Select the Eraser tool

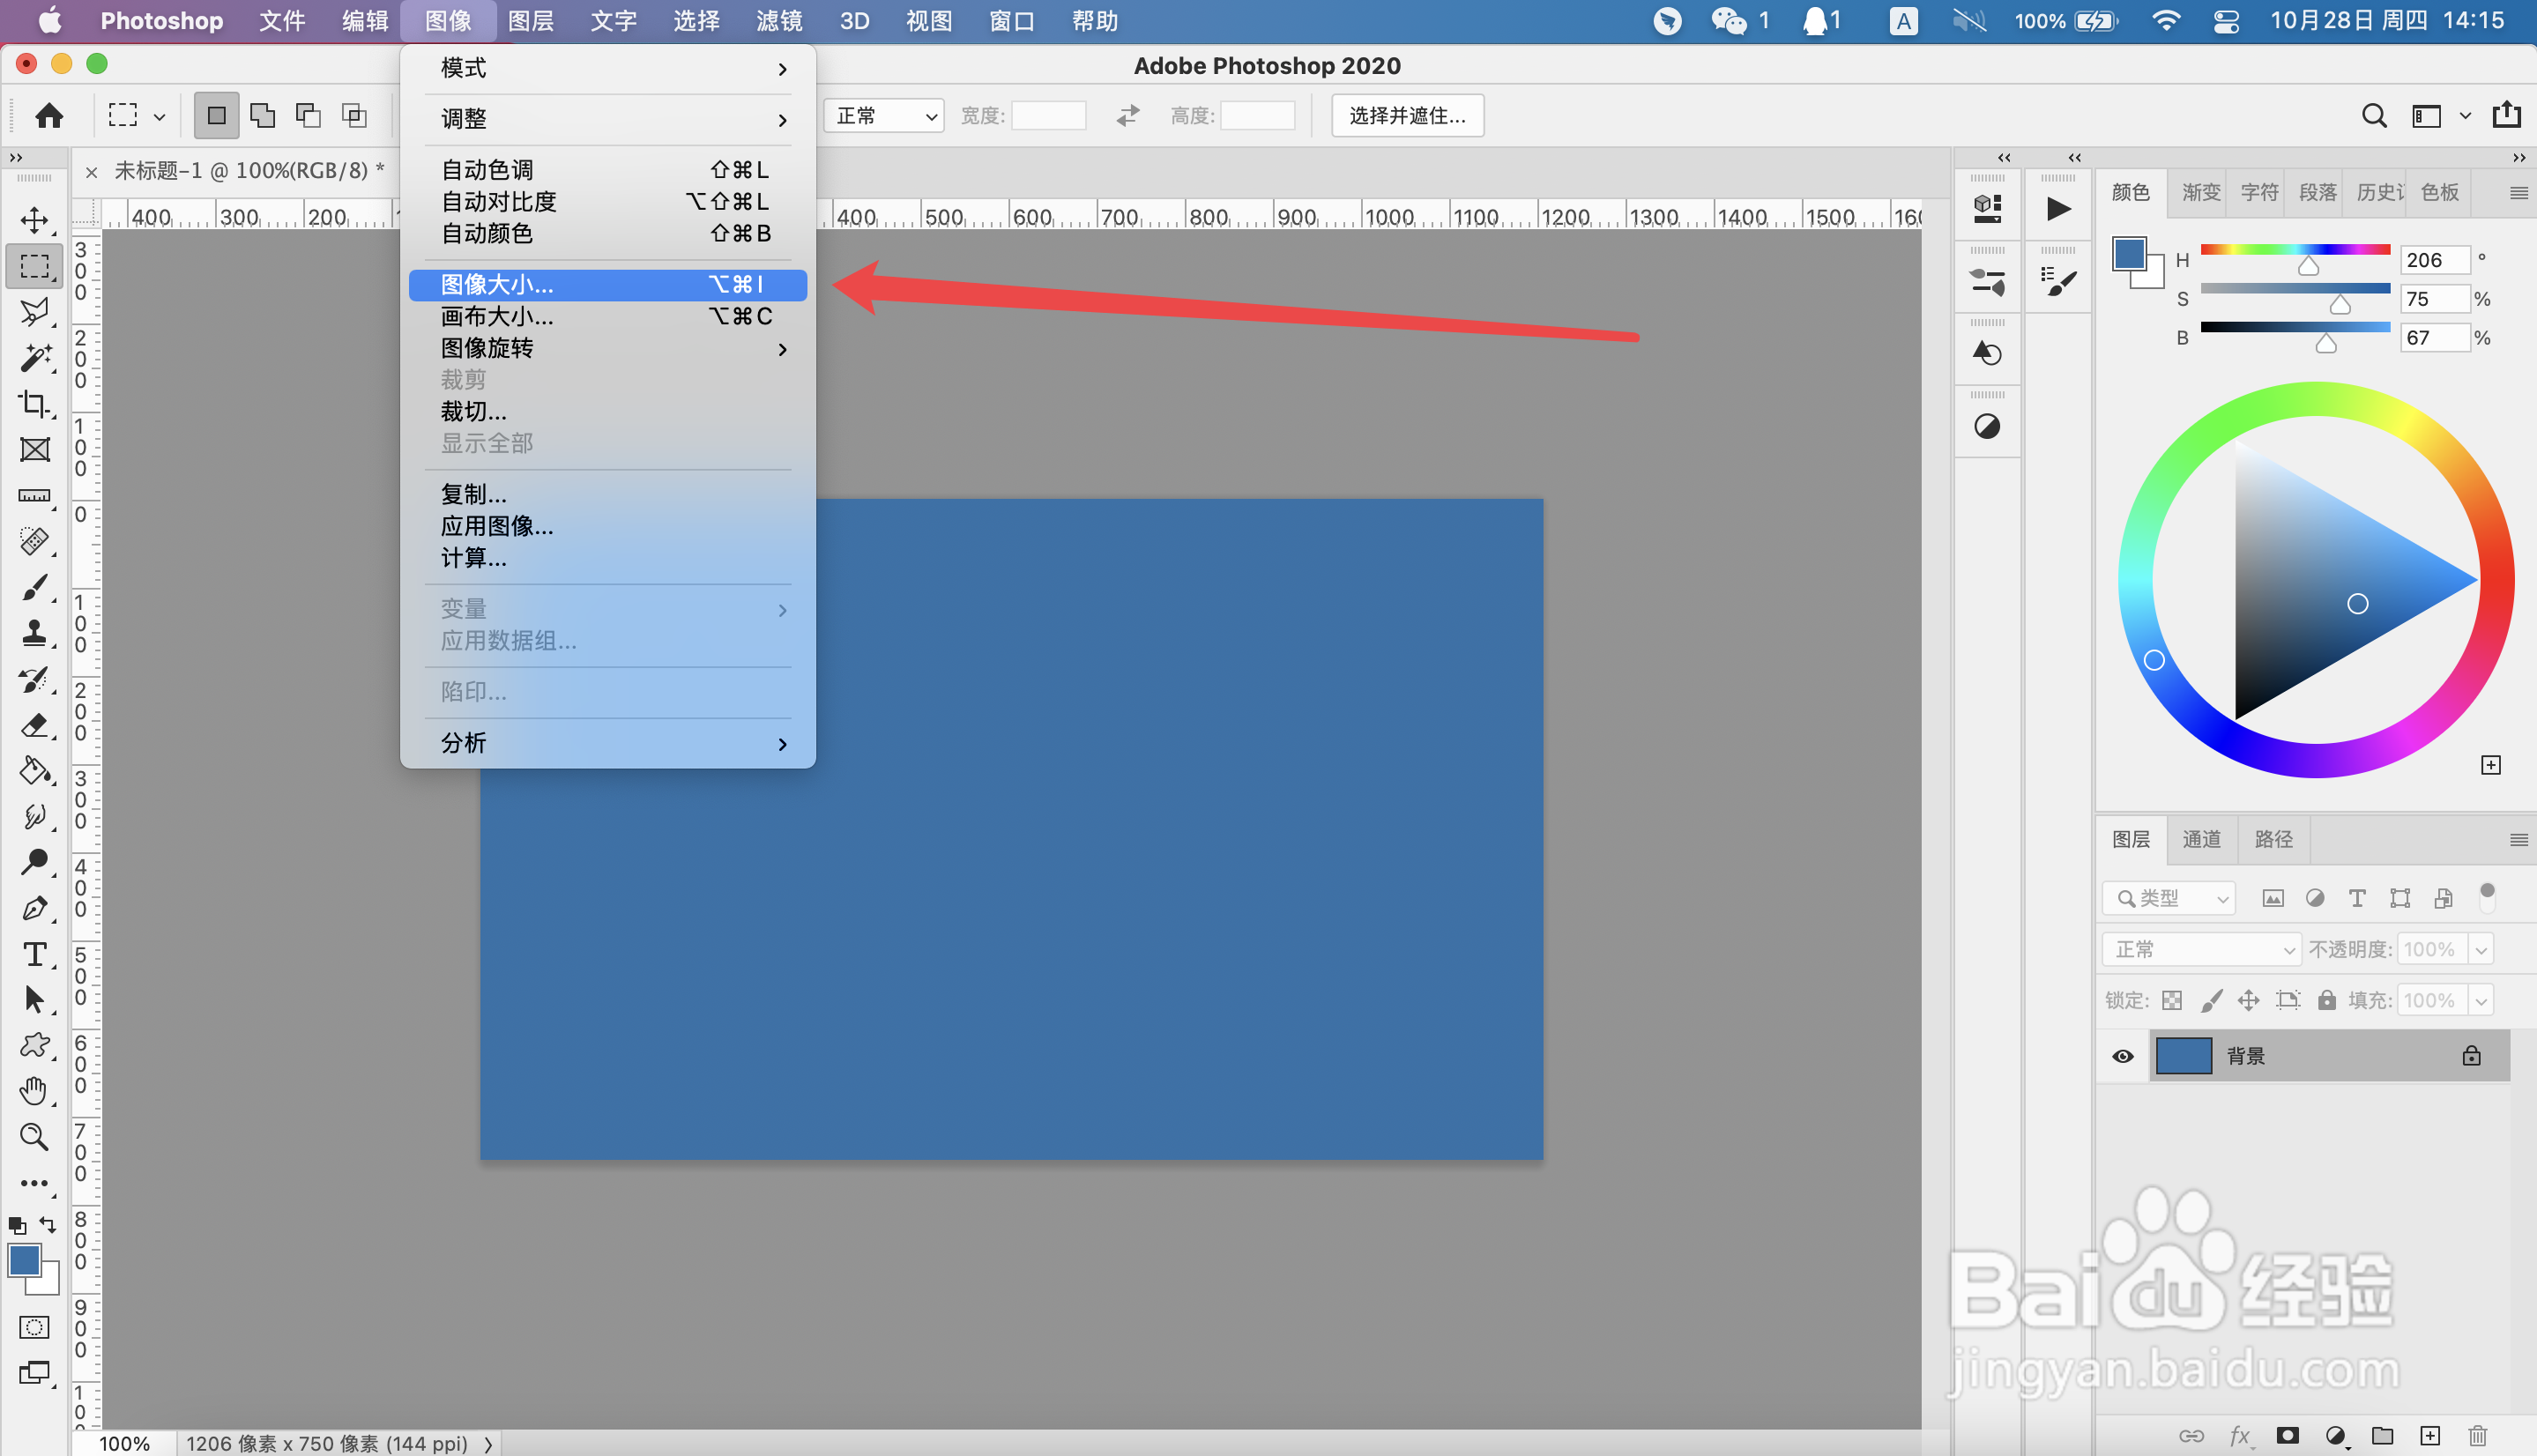(x=35, y=725)
